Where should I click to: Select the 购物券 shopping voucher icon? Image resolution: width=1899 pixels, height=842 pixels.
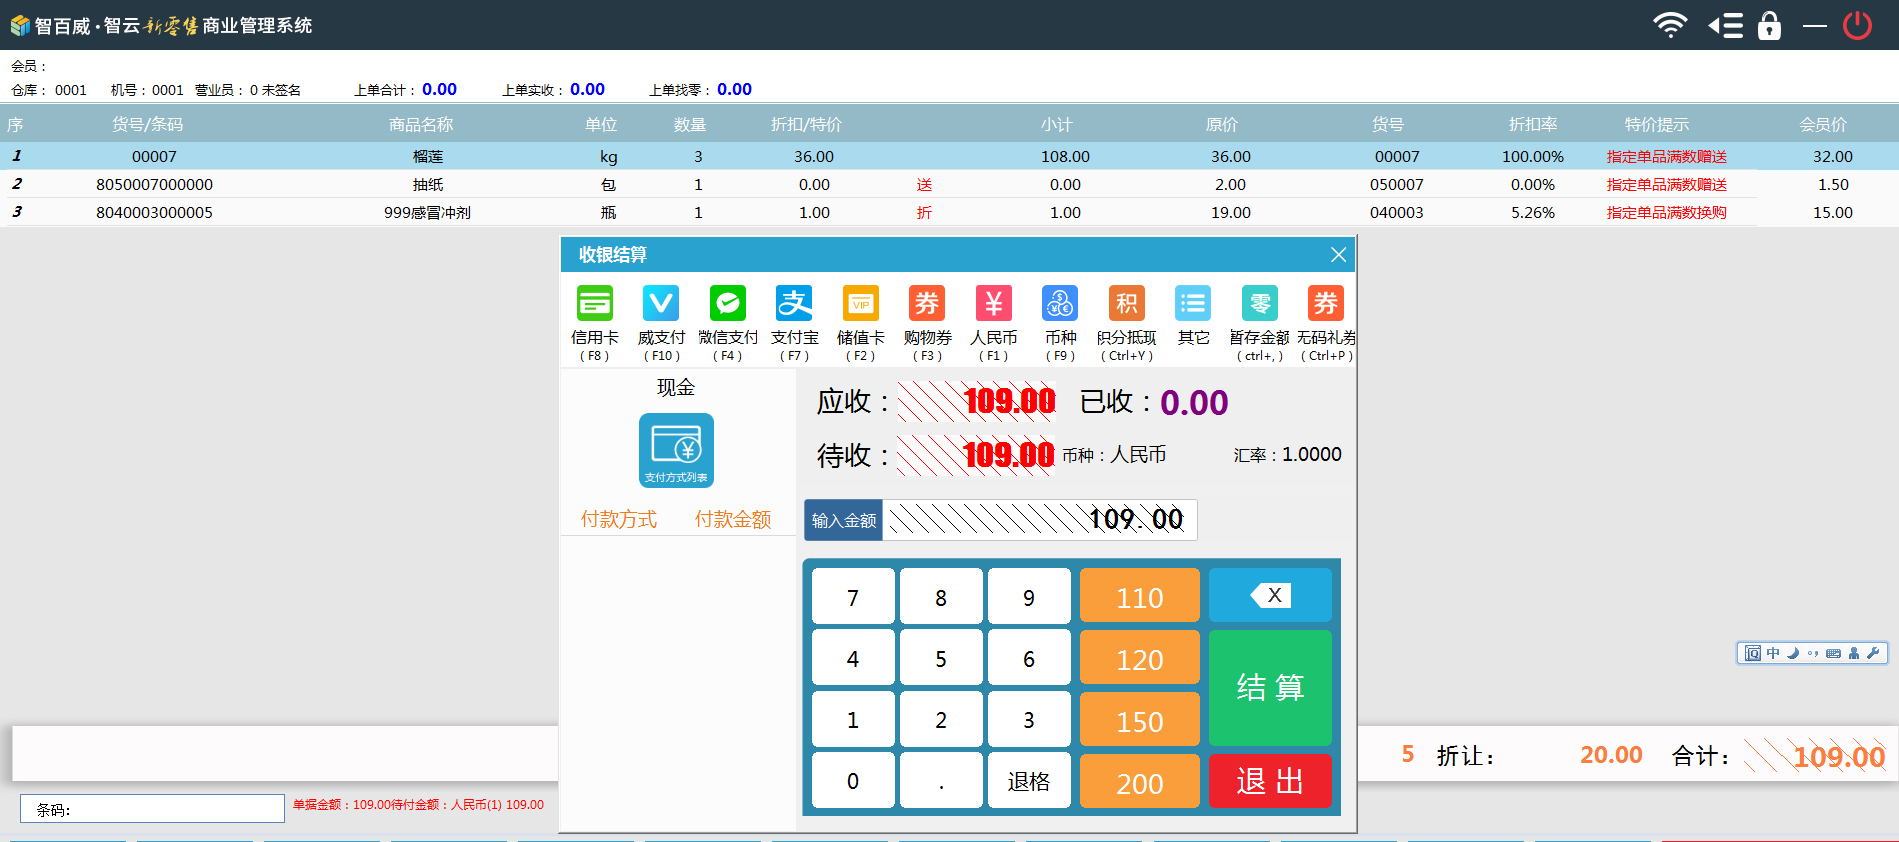coord(927,304)
